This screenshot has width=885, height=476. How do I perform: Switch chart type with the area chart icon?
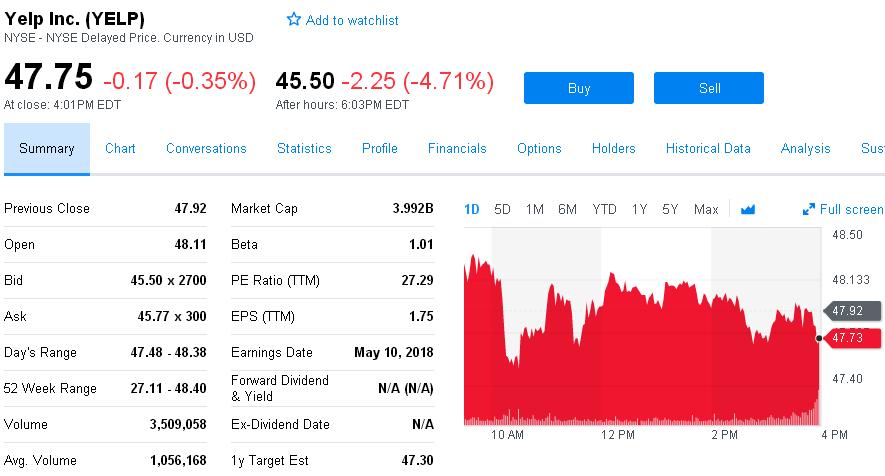pos(748,209)
